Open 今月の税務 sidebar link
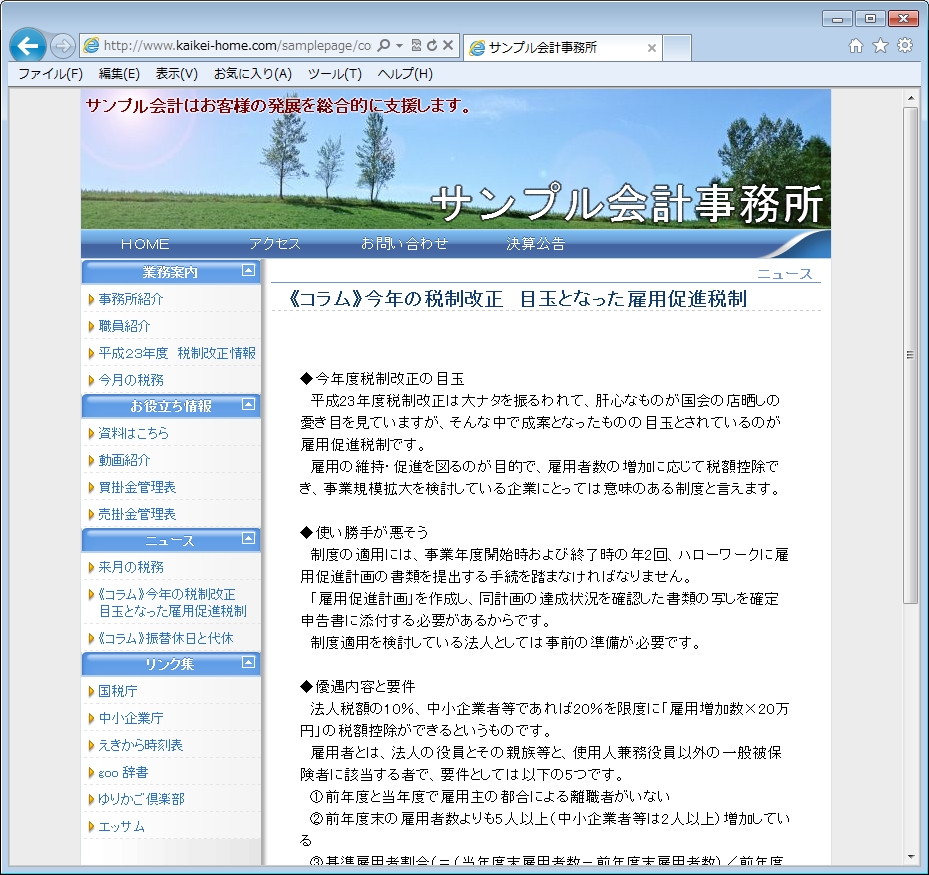The height and width of the screenshot is (875, 929). click(x=130, y=380)
